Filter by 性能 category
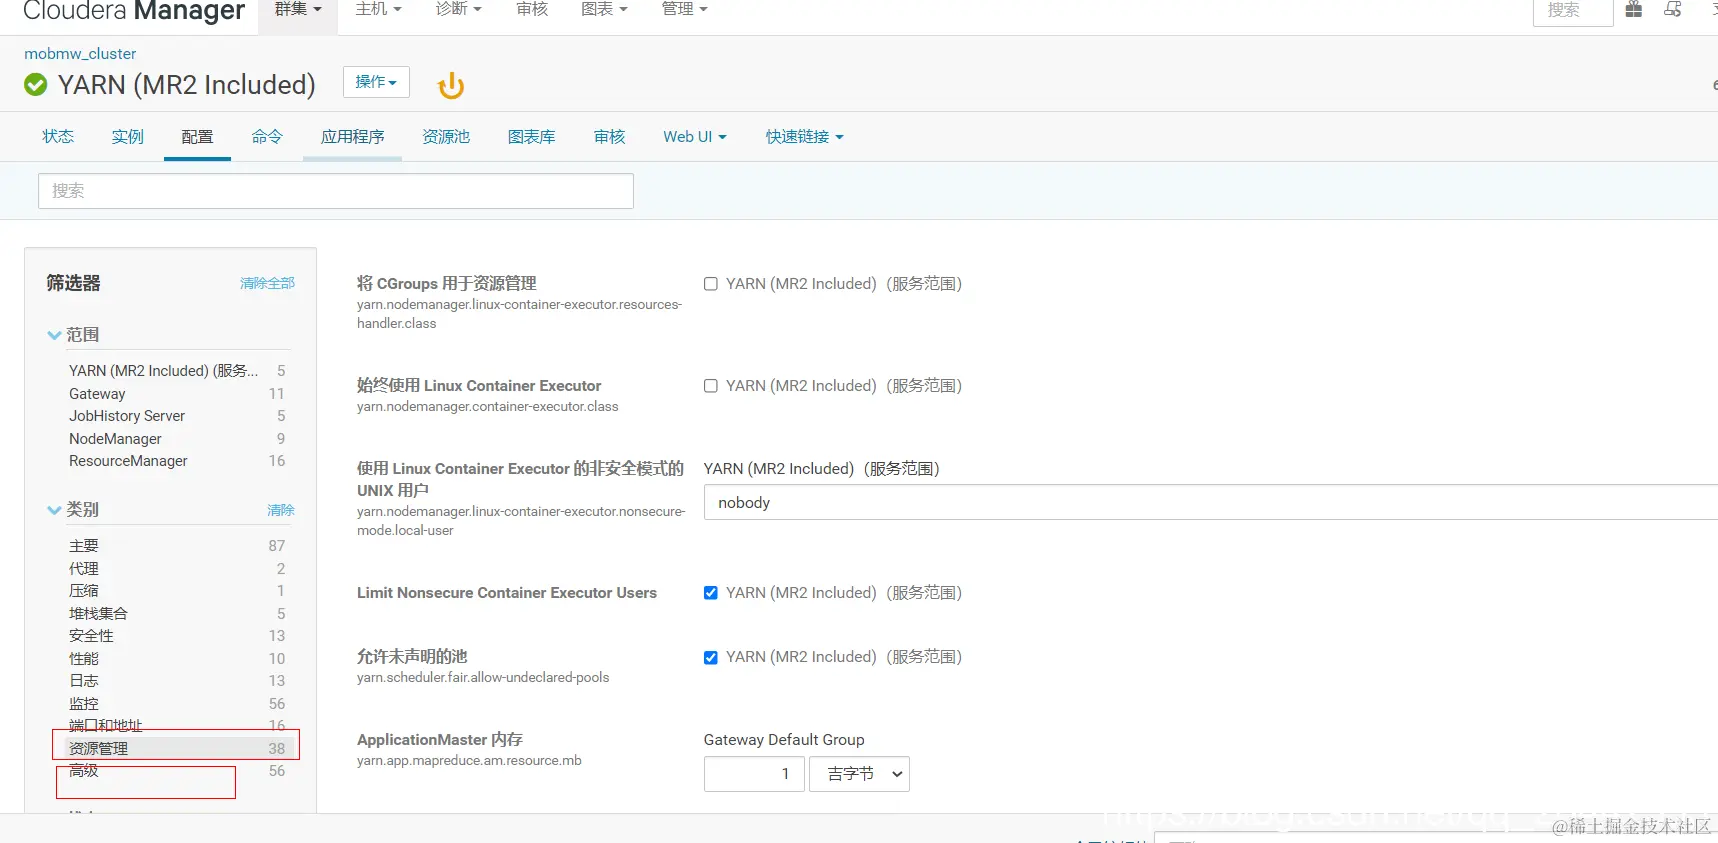 (176, 659)
